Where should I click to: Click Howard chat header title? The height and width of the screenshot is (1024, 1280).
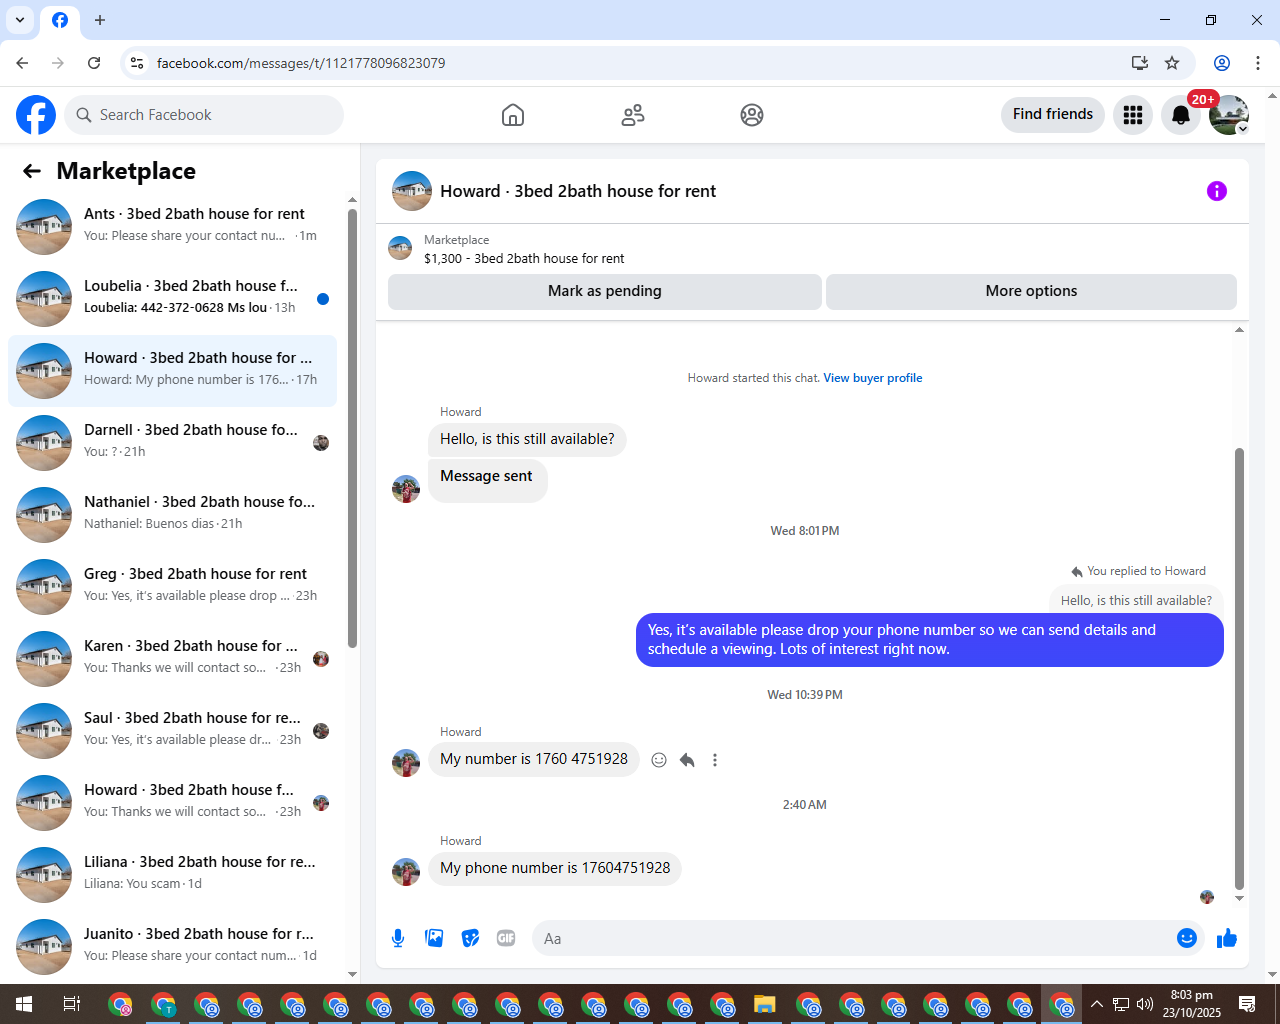coord(578,191)
